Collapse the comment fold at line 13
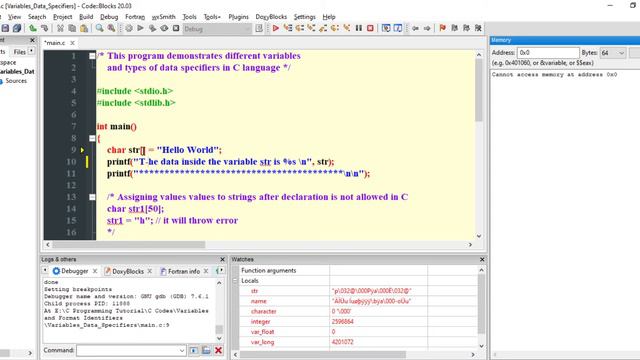Screen dimensions: 640x360 coord(92,197)
